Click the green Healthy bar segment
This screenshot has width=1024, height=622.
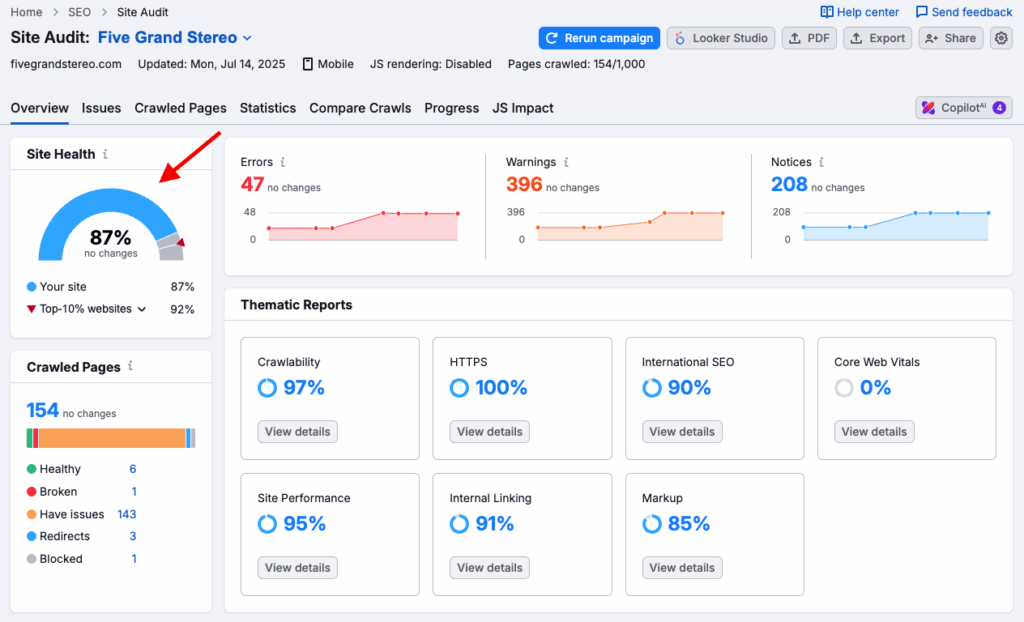point(29,438)
